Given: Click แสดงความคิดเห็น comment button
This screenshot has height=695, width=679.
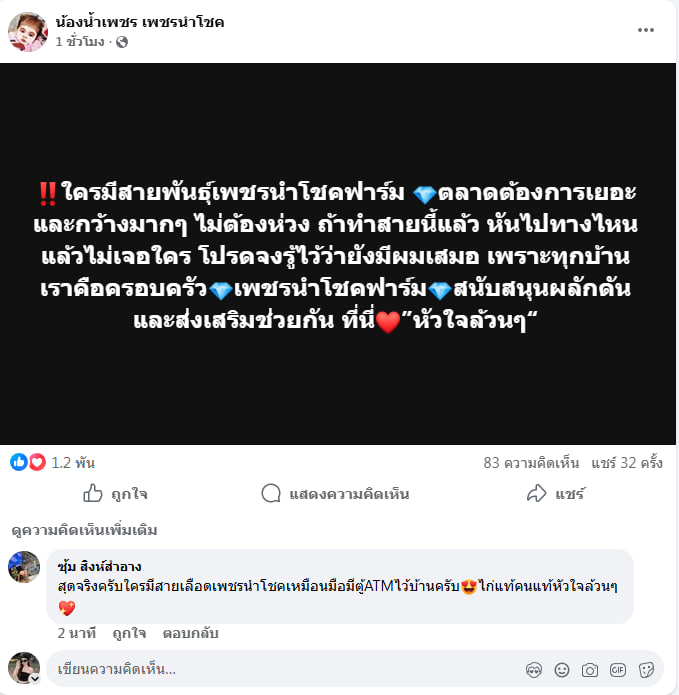Looking at the screenshot, I should point(336,493).
